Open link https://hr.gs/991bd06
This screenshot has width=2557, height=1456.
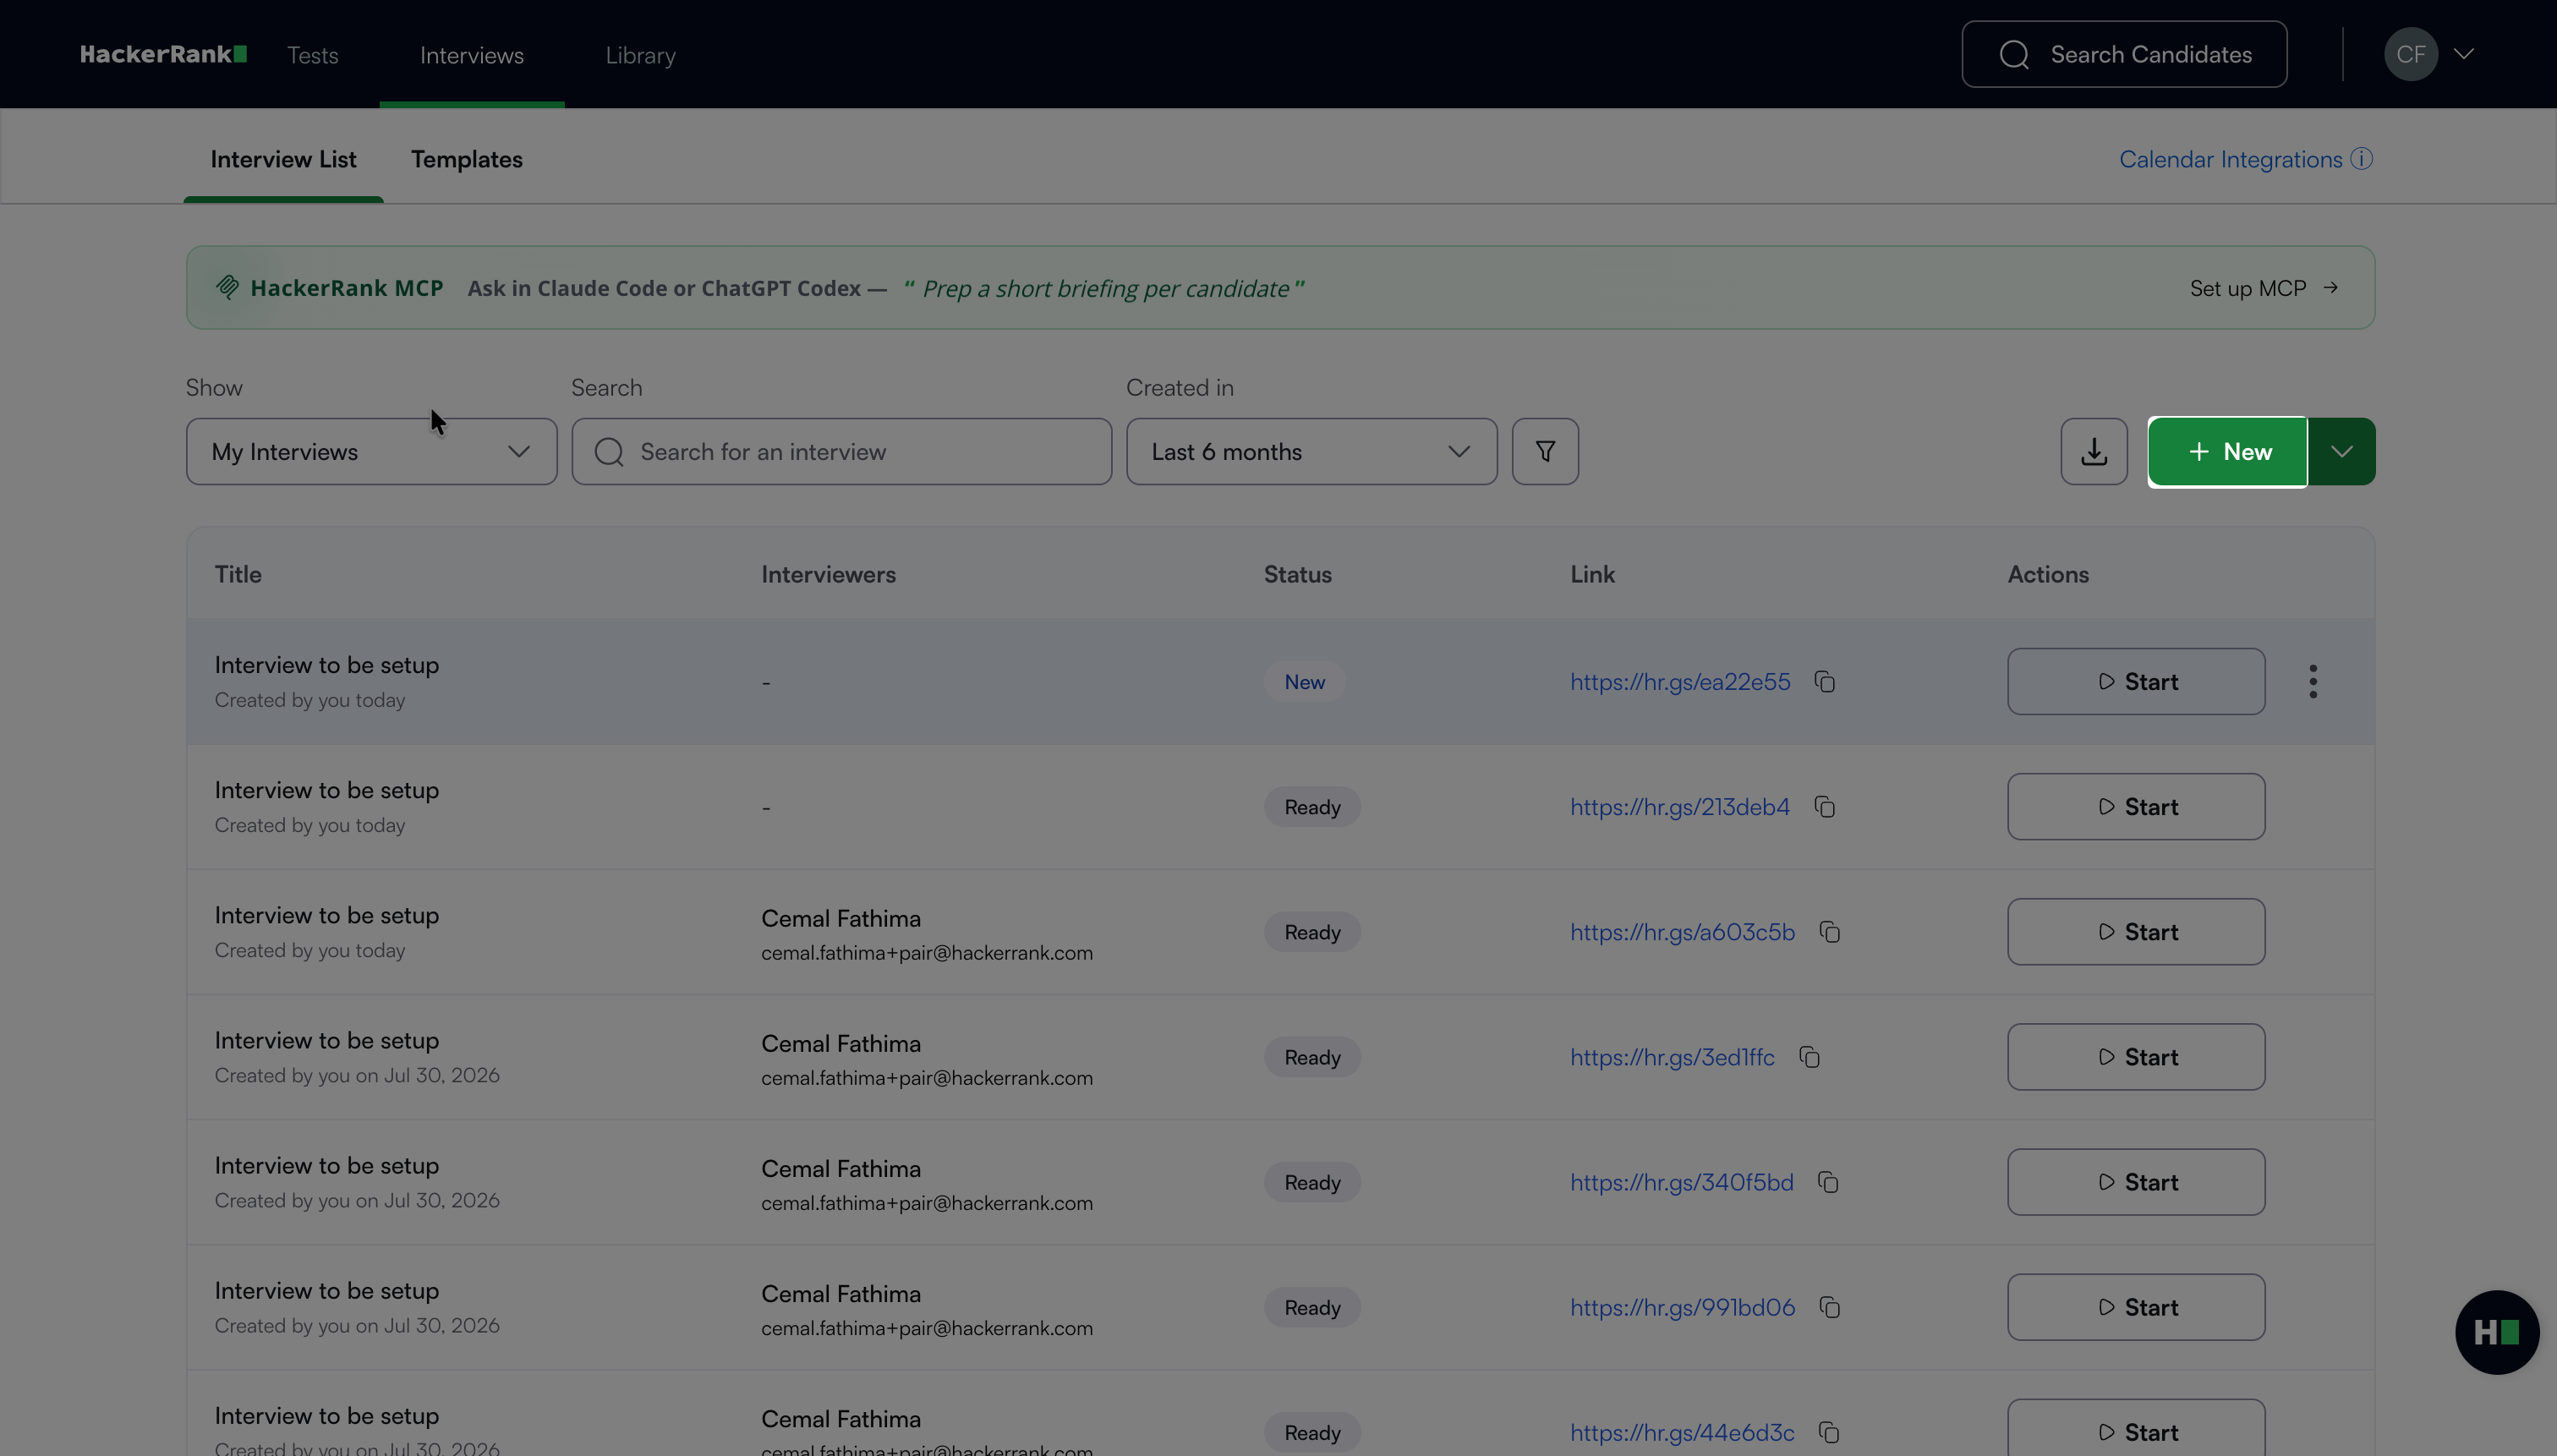(x=1683, y=1307)
